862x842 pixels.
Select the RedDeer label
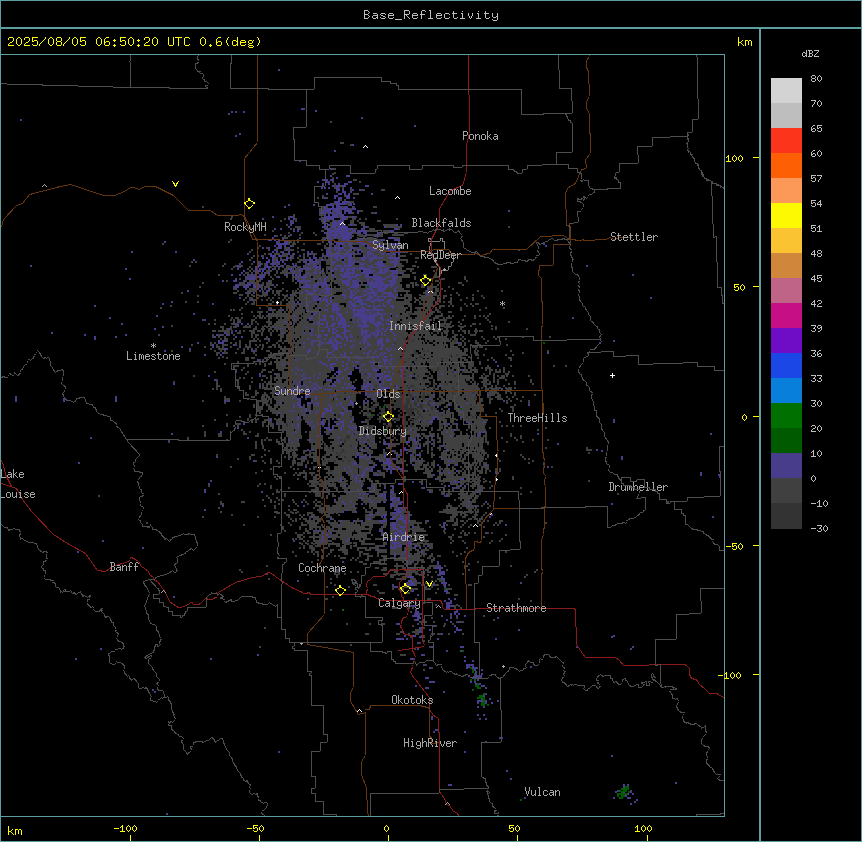pos(440,255)
